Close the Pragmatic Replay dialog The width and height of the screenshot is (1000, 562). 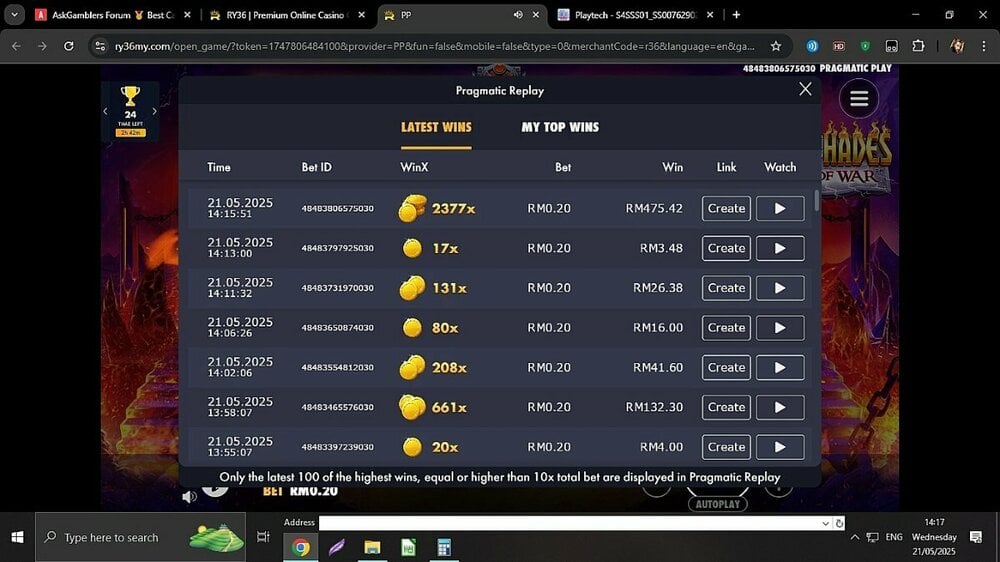pyautogui.click(x=805, y=89)
